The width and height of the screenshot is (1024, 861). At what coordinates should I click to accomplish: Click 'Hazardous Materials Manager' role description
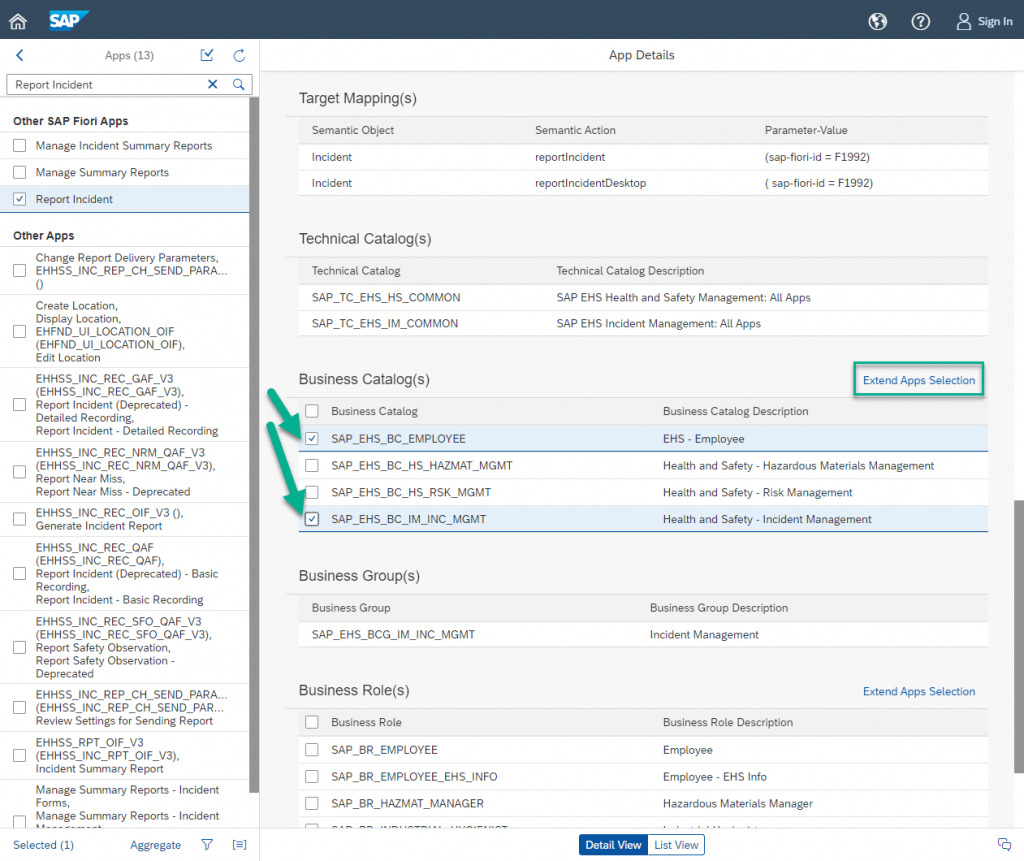point(737,804)
